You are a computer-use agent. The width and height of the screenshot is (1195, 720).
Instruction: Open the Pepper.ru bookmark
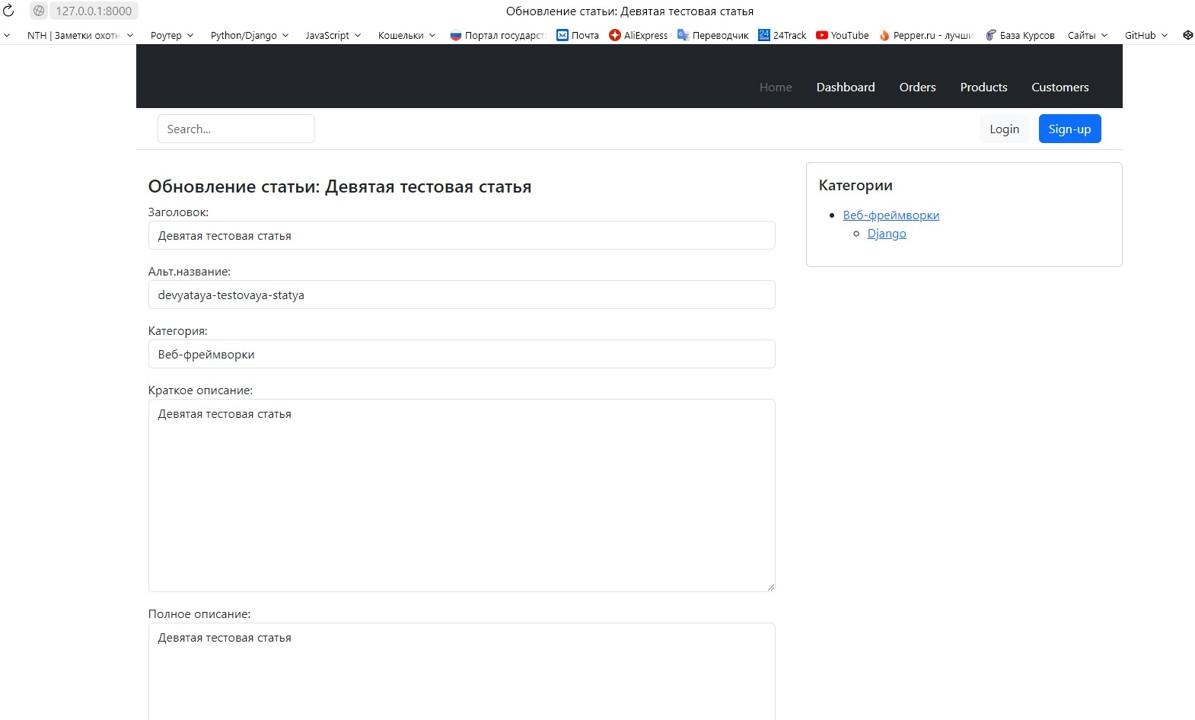tap(926, 35)
